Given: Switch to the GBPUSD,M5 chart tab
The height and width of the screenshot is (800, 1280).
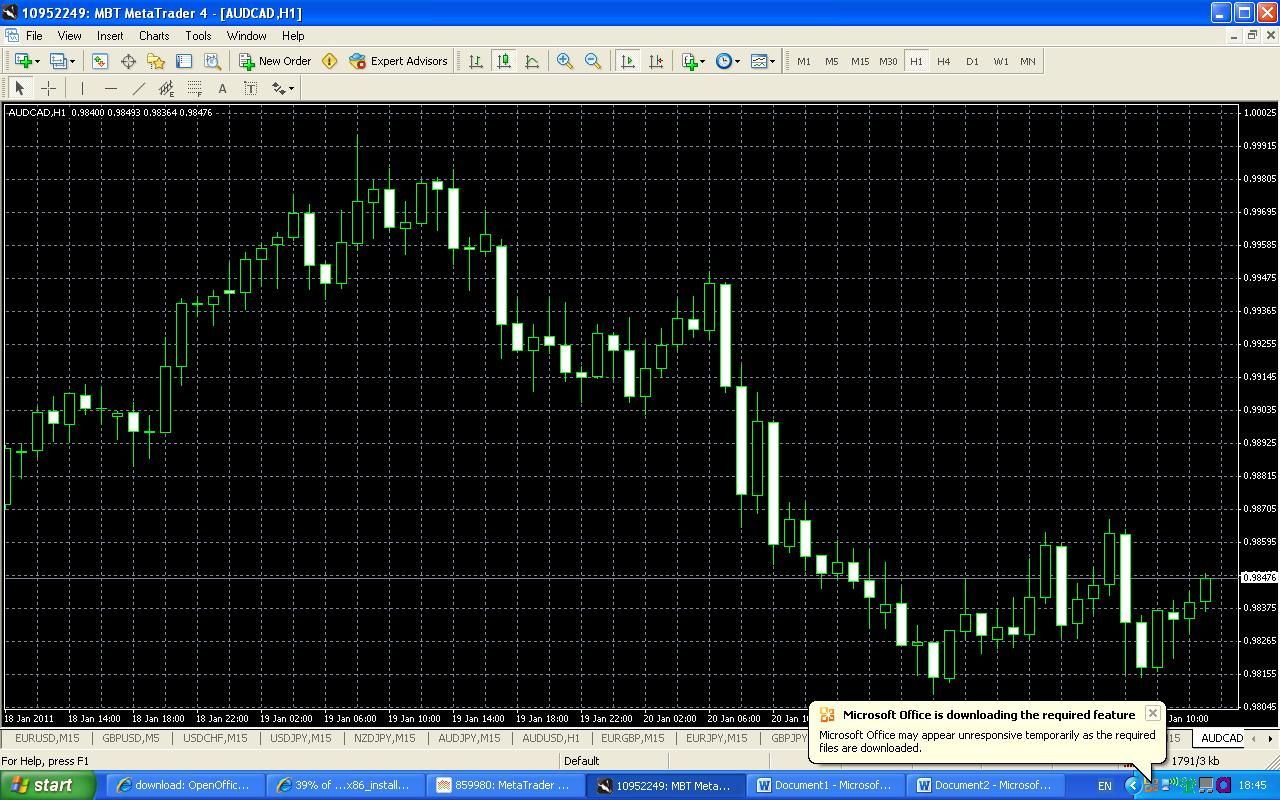Looking at the screenshot, I should [130, 738].
